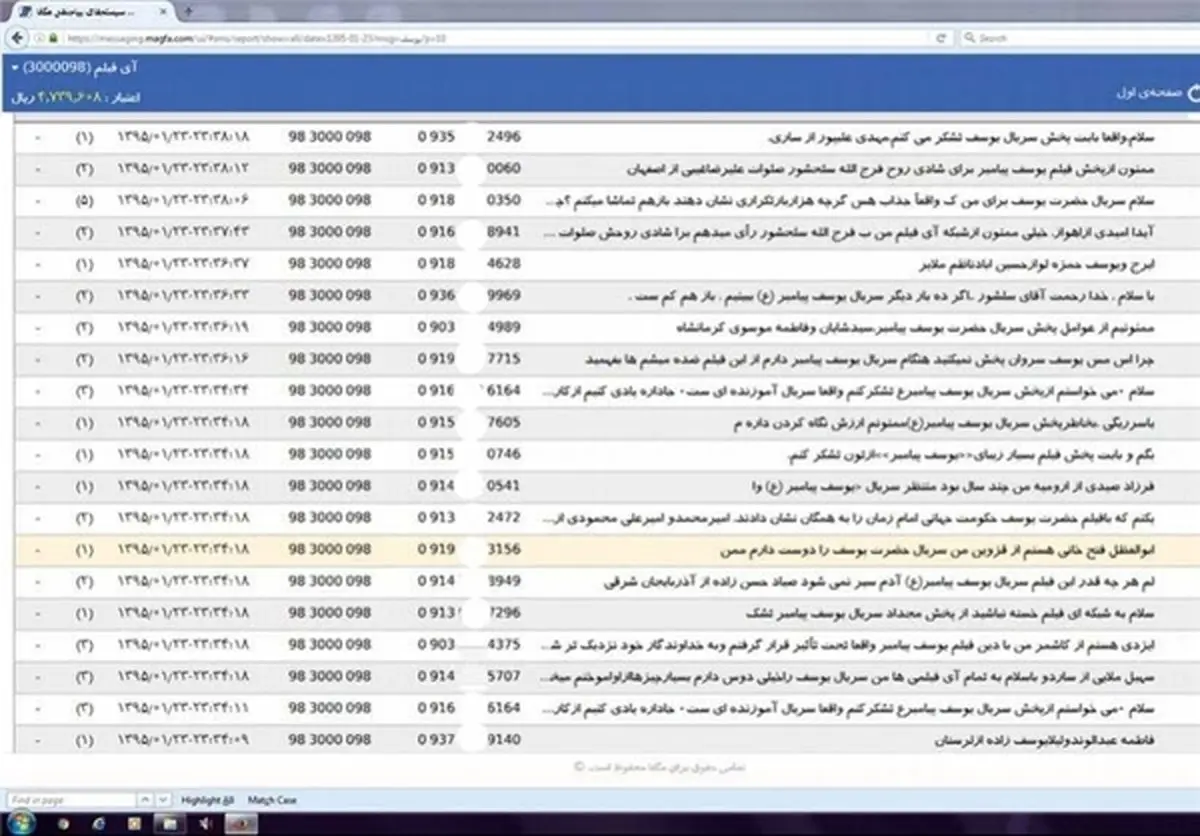The image size is (1200, 836).
Task: Click the magnifier icon in the Search bar
Action: pyautogui.click(x=970, y=38)
